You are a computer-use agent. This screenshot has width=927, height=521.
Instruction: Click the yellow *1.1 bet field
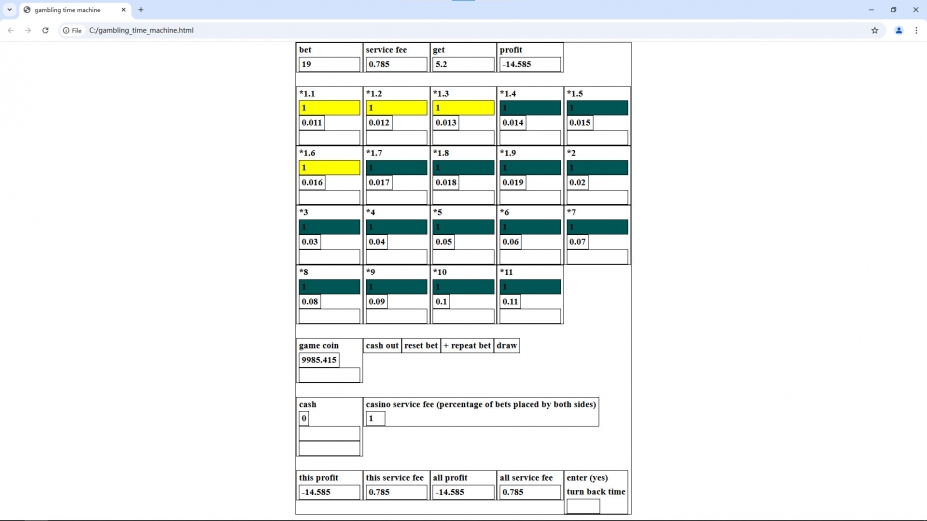[329, 108]
